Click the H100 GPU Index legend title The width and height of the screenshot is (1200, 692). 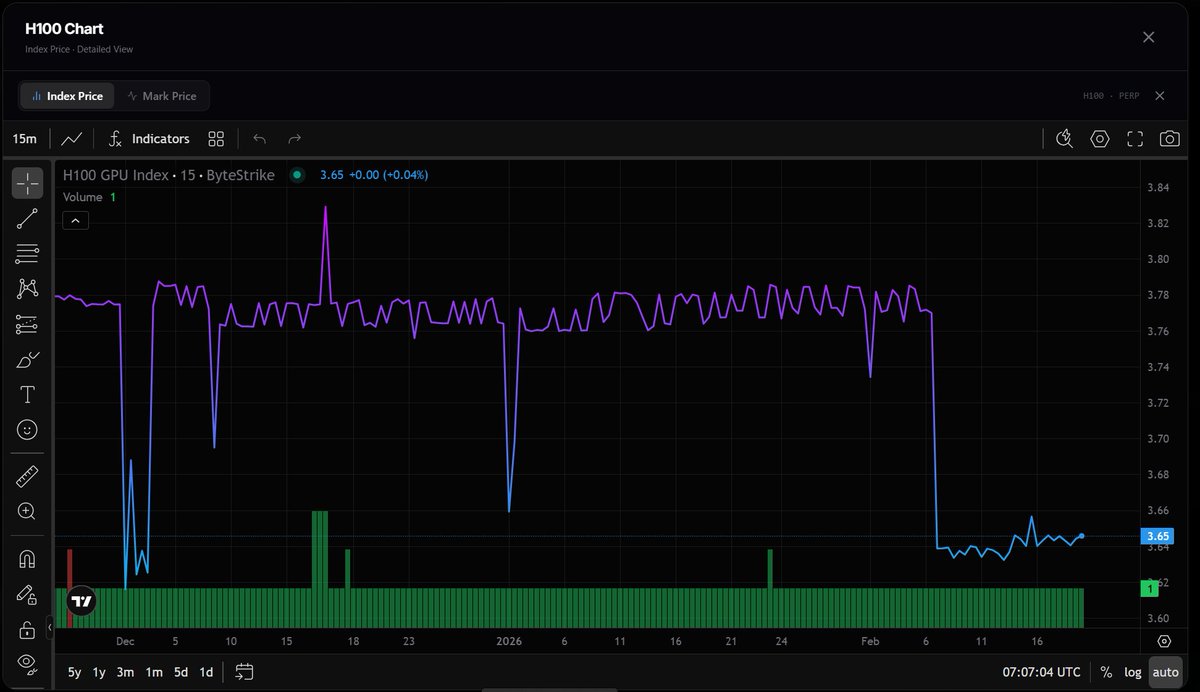pos(116,175)
